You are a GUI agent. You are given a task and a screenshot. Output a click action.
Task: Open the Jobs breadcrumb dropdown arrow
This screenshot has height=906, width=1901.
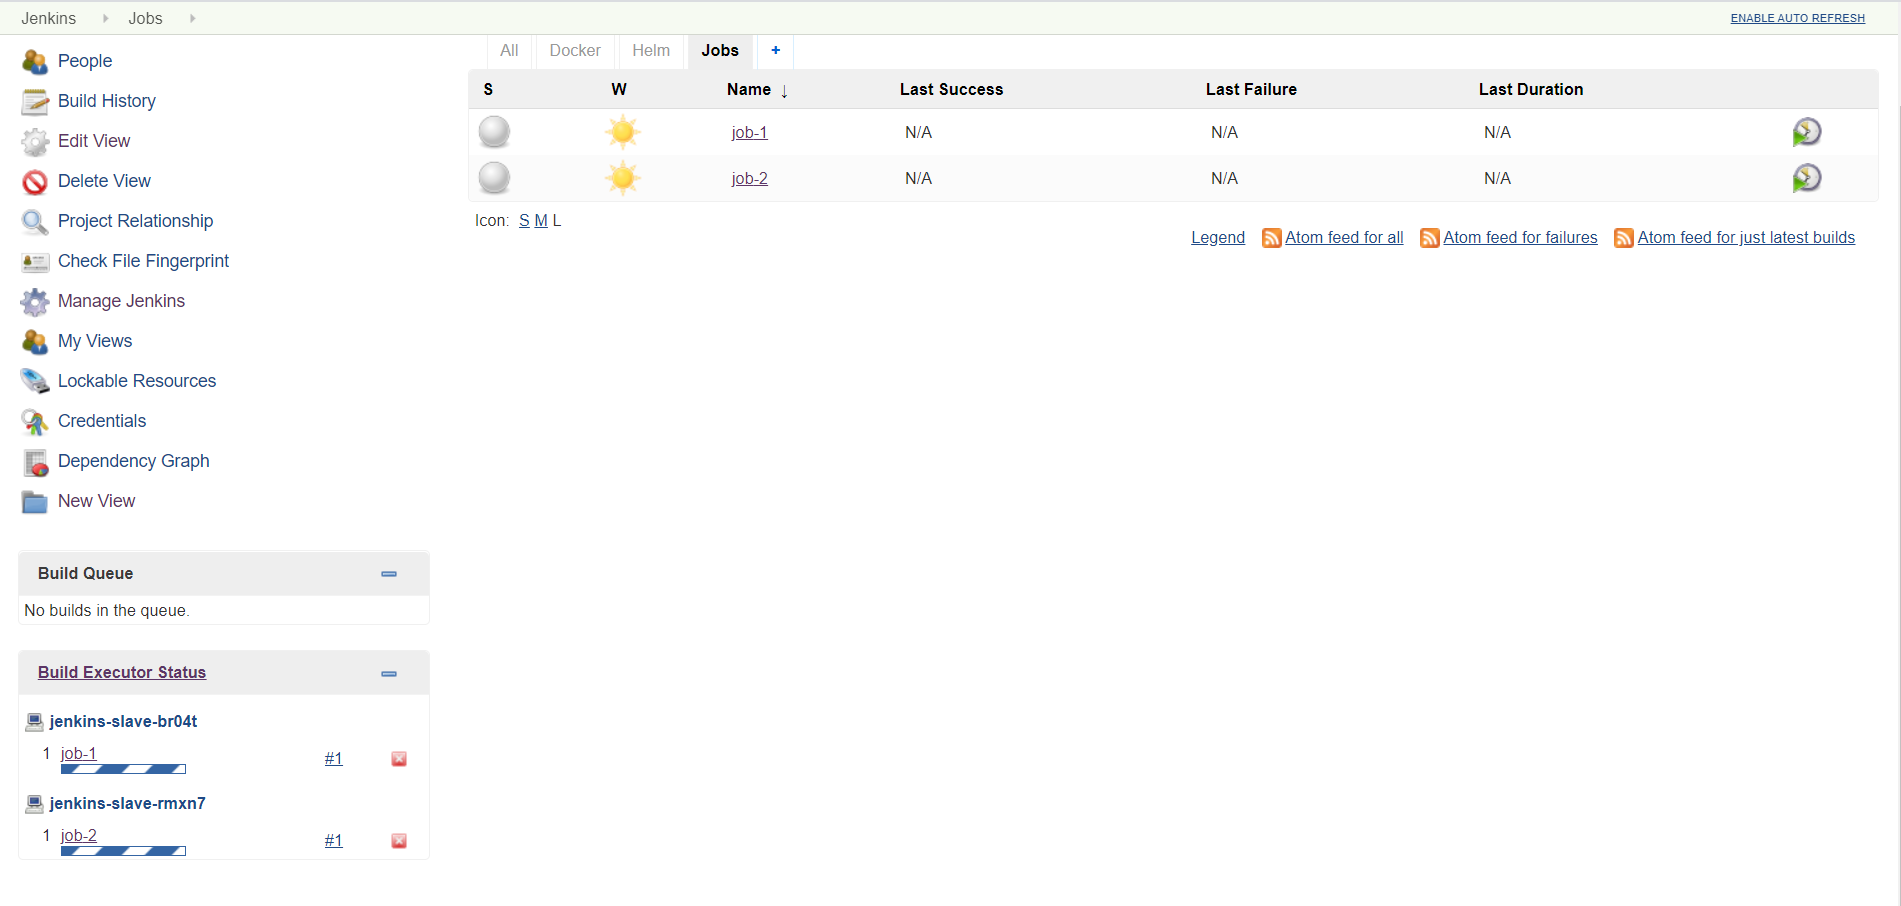click(192, 18)
